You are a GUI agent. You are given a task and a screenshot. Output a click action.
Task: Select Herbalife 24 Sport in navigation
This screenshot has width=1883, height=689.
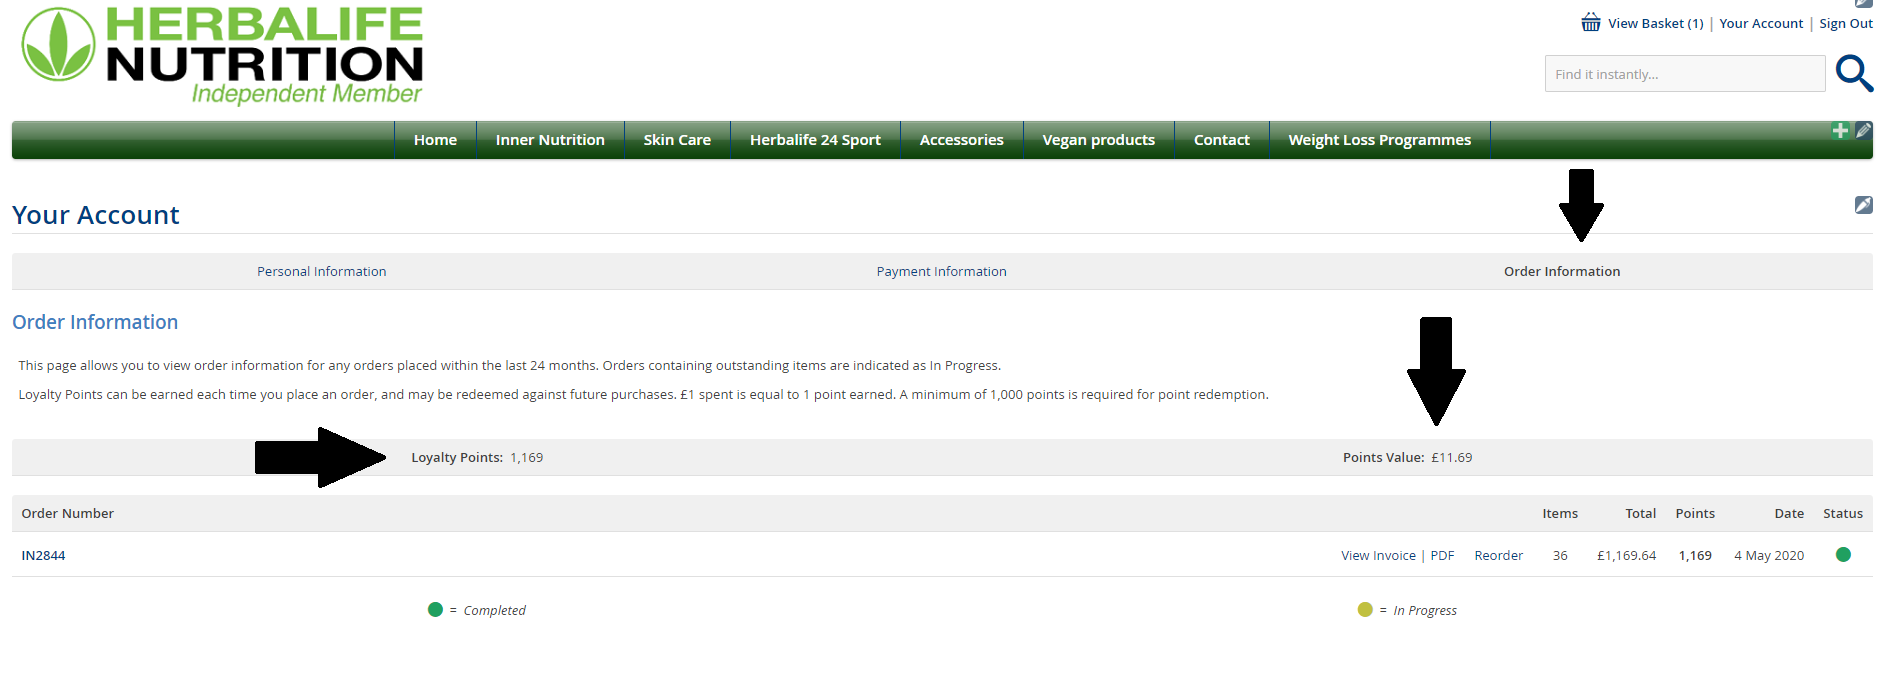pos(815,140)
